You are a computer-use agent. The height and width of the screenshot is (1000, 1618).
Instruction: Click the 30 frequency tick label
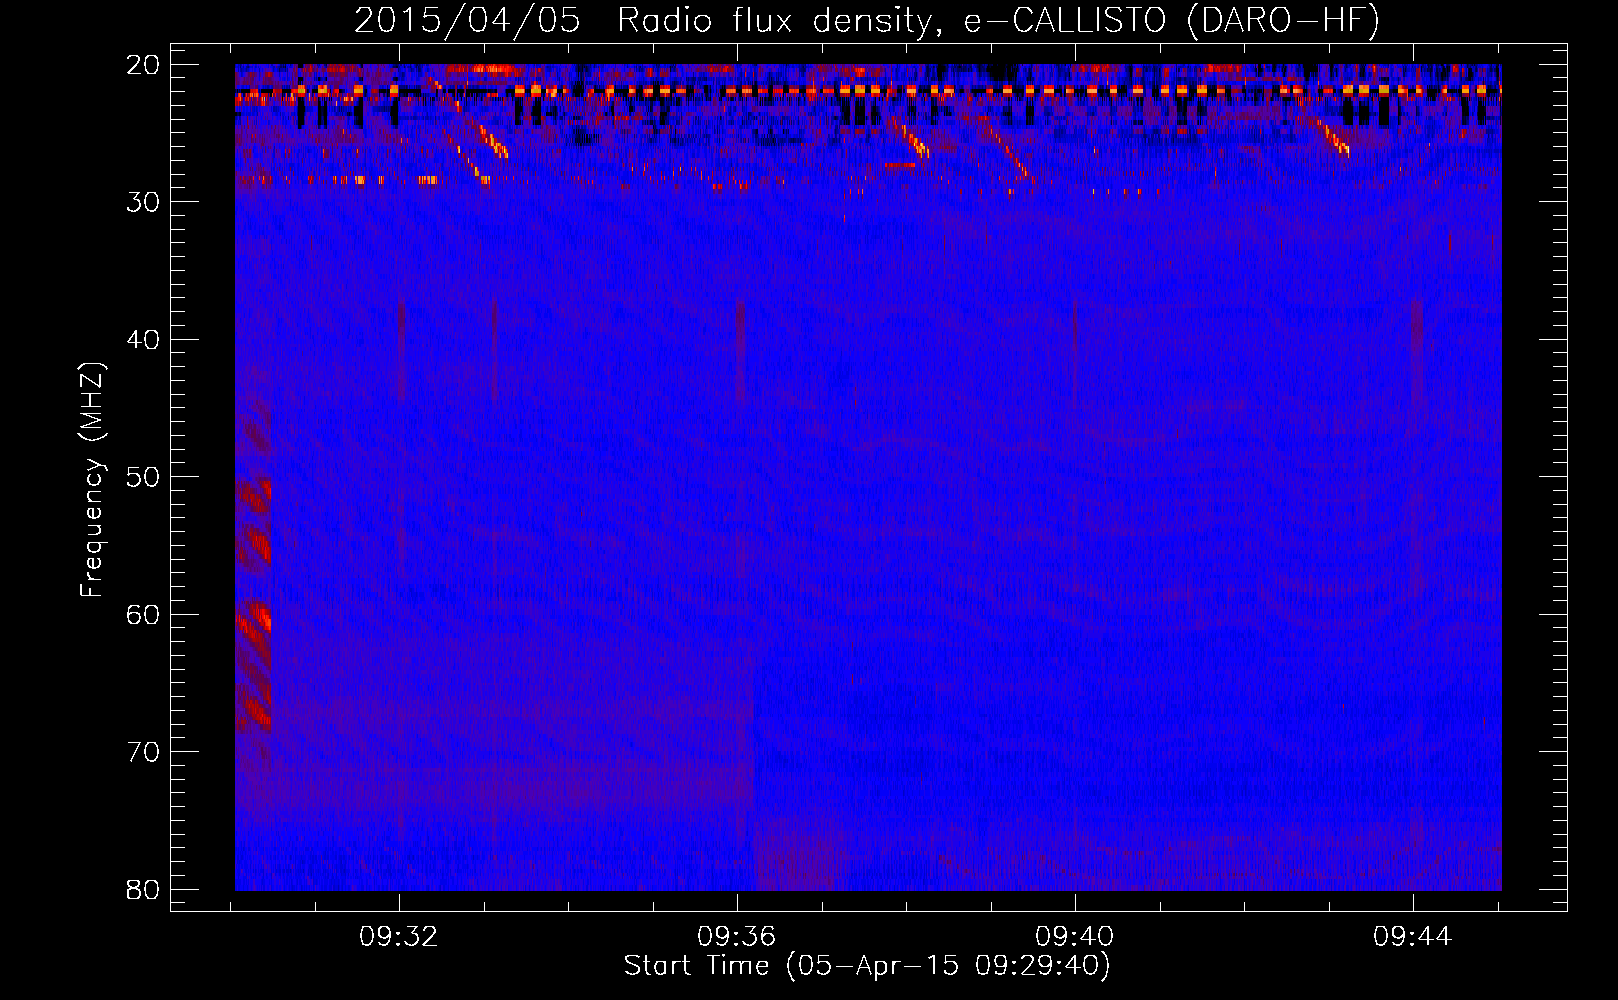point(144,202)
